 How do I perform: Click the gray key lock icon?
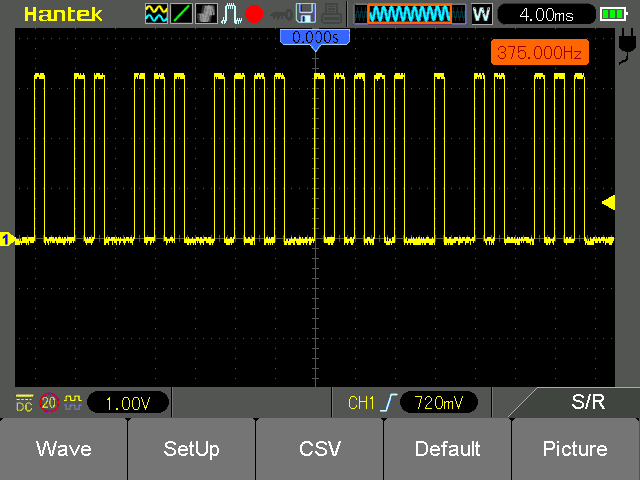tap(281, 15)
